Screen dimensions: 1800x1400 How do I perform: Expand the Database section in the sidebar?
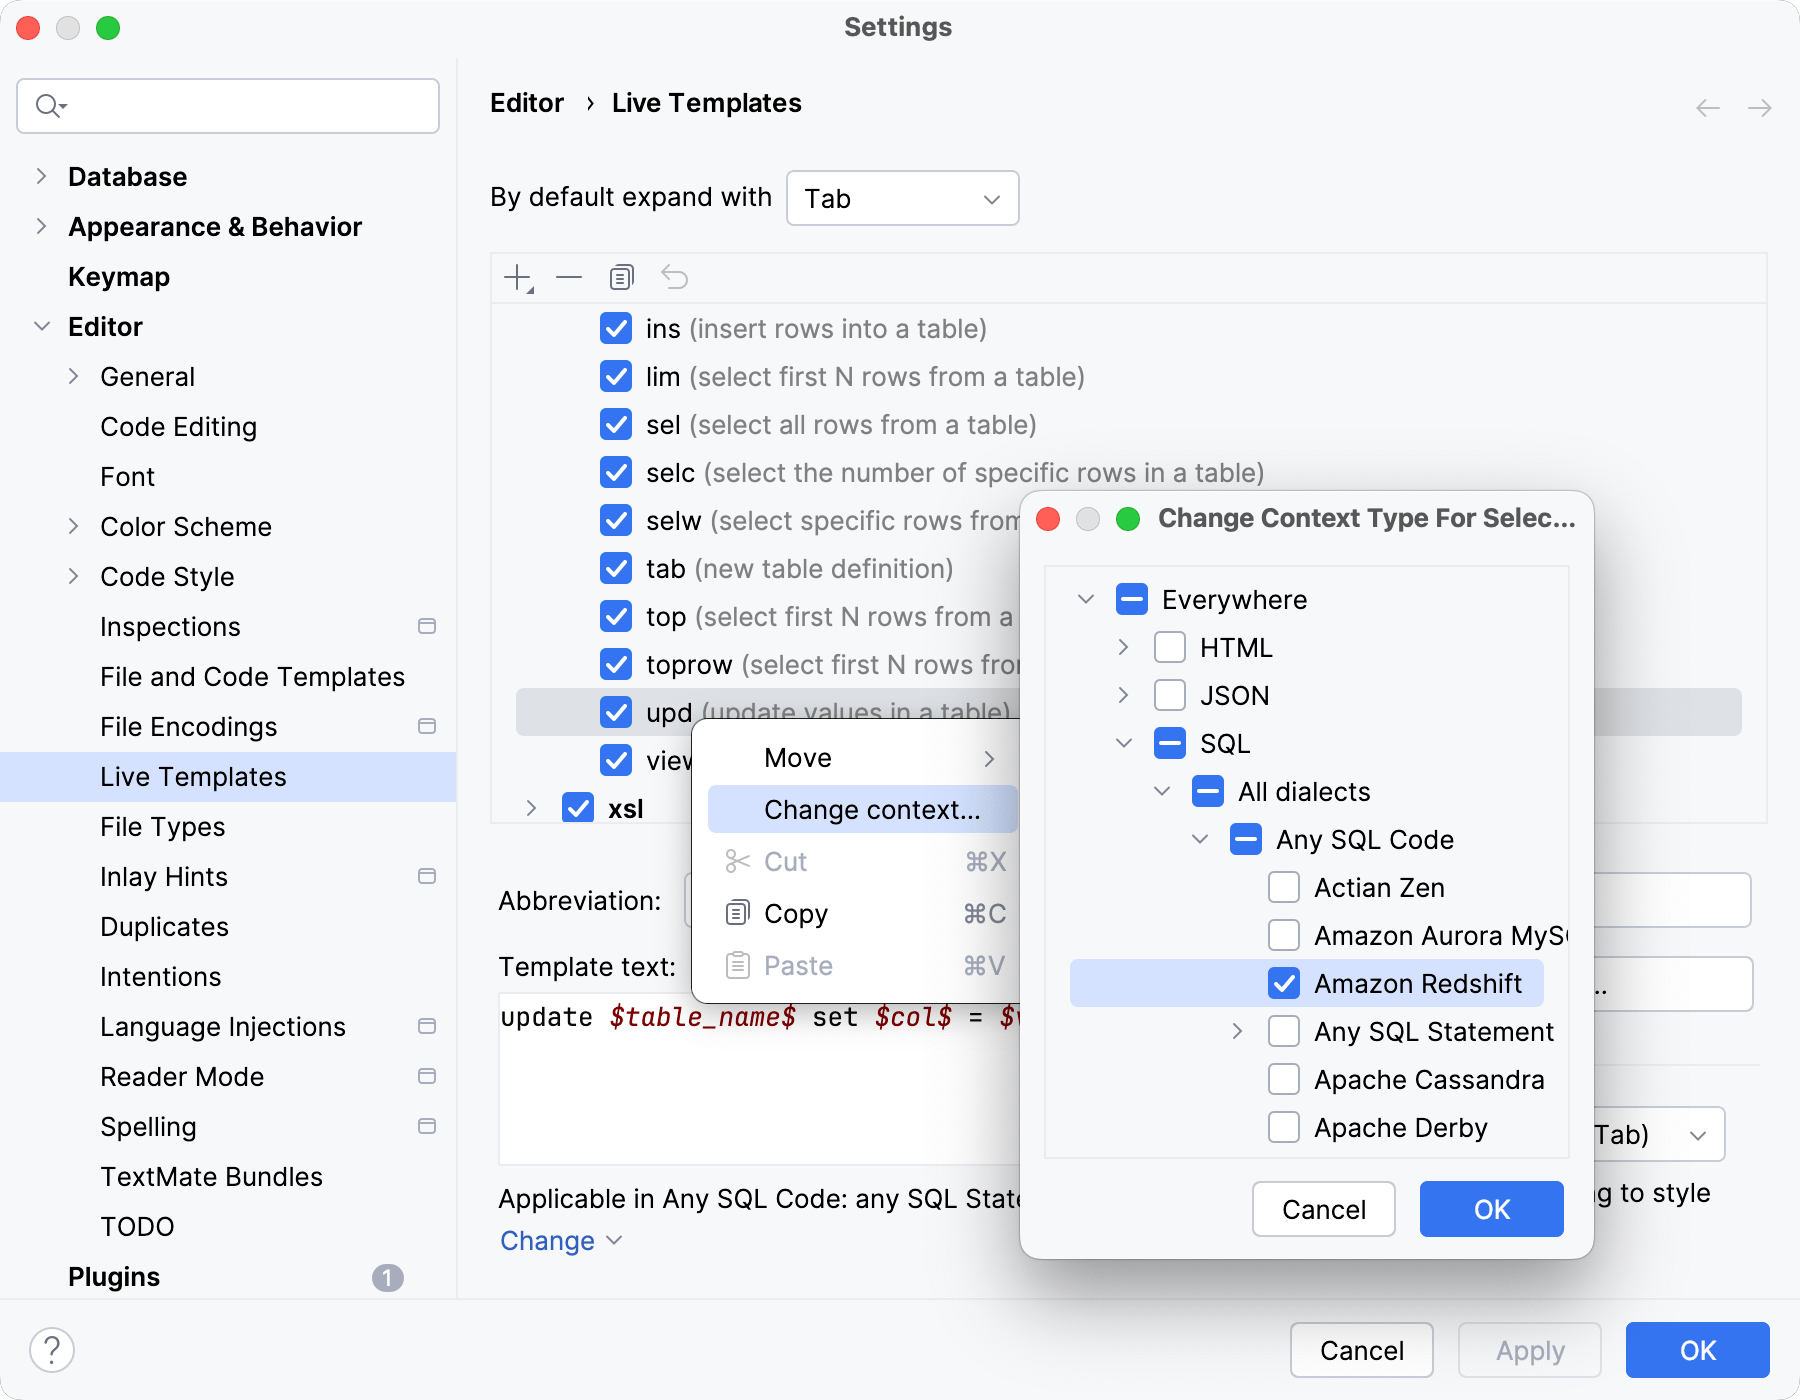pyautogui.click(x=41, y=176)
